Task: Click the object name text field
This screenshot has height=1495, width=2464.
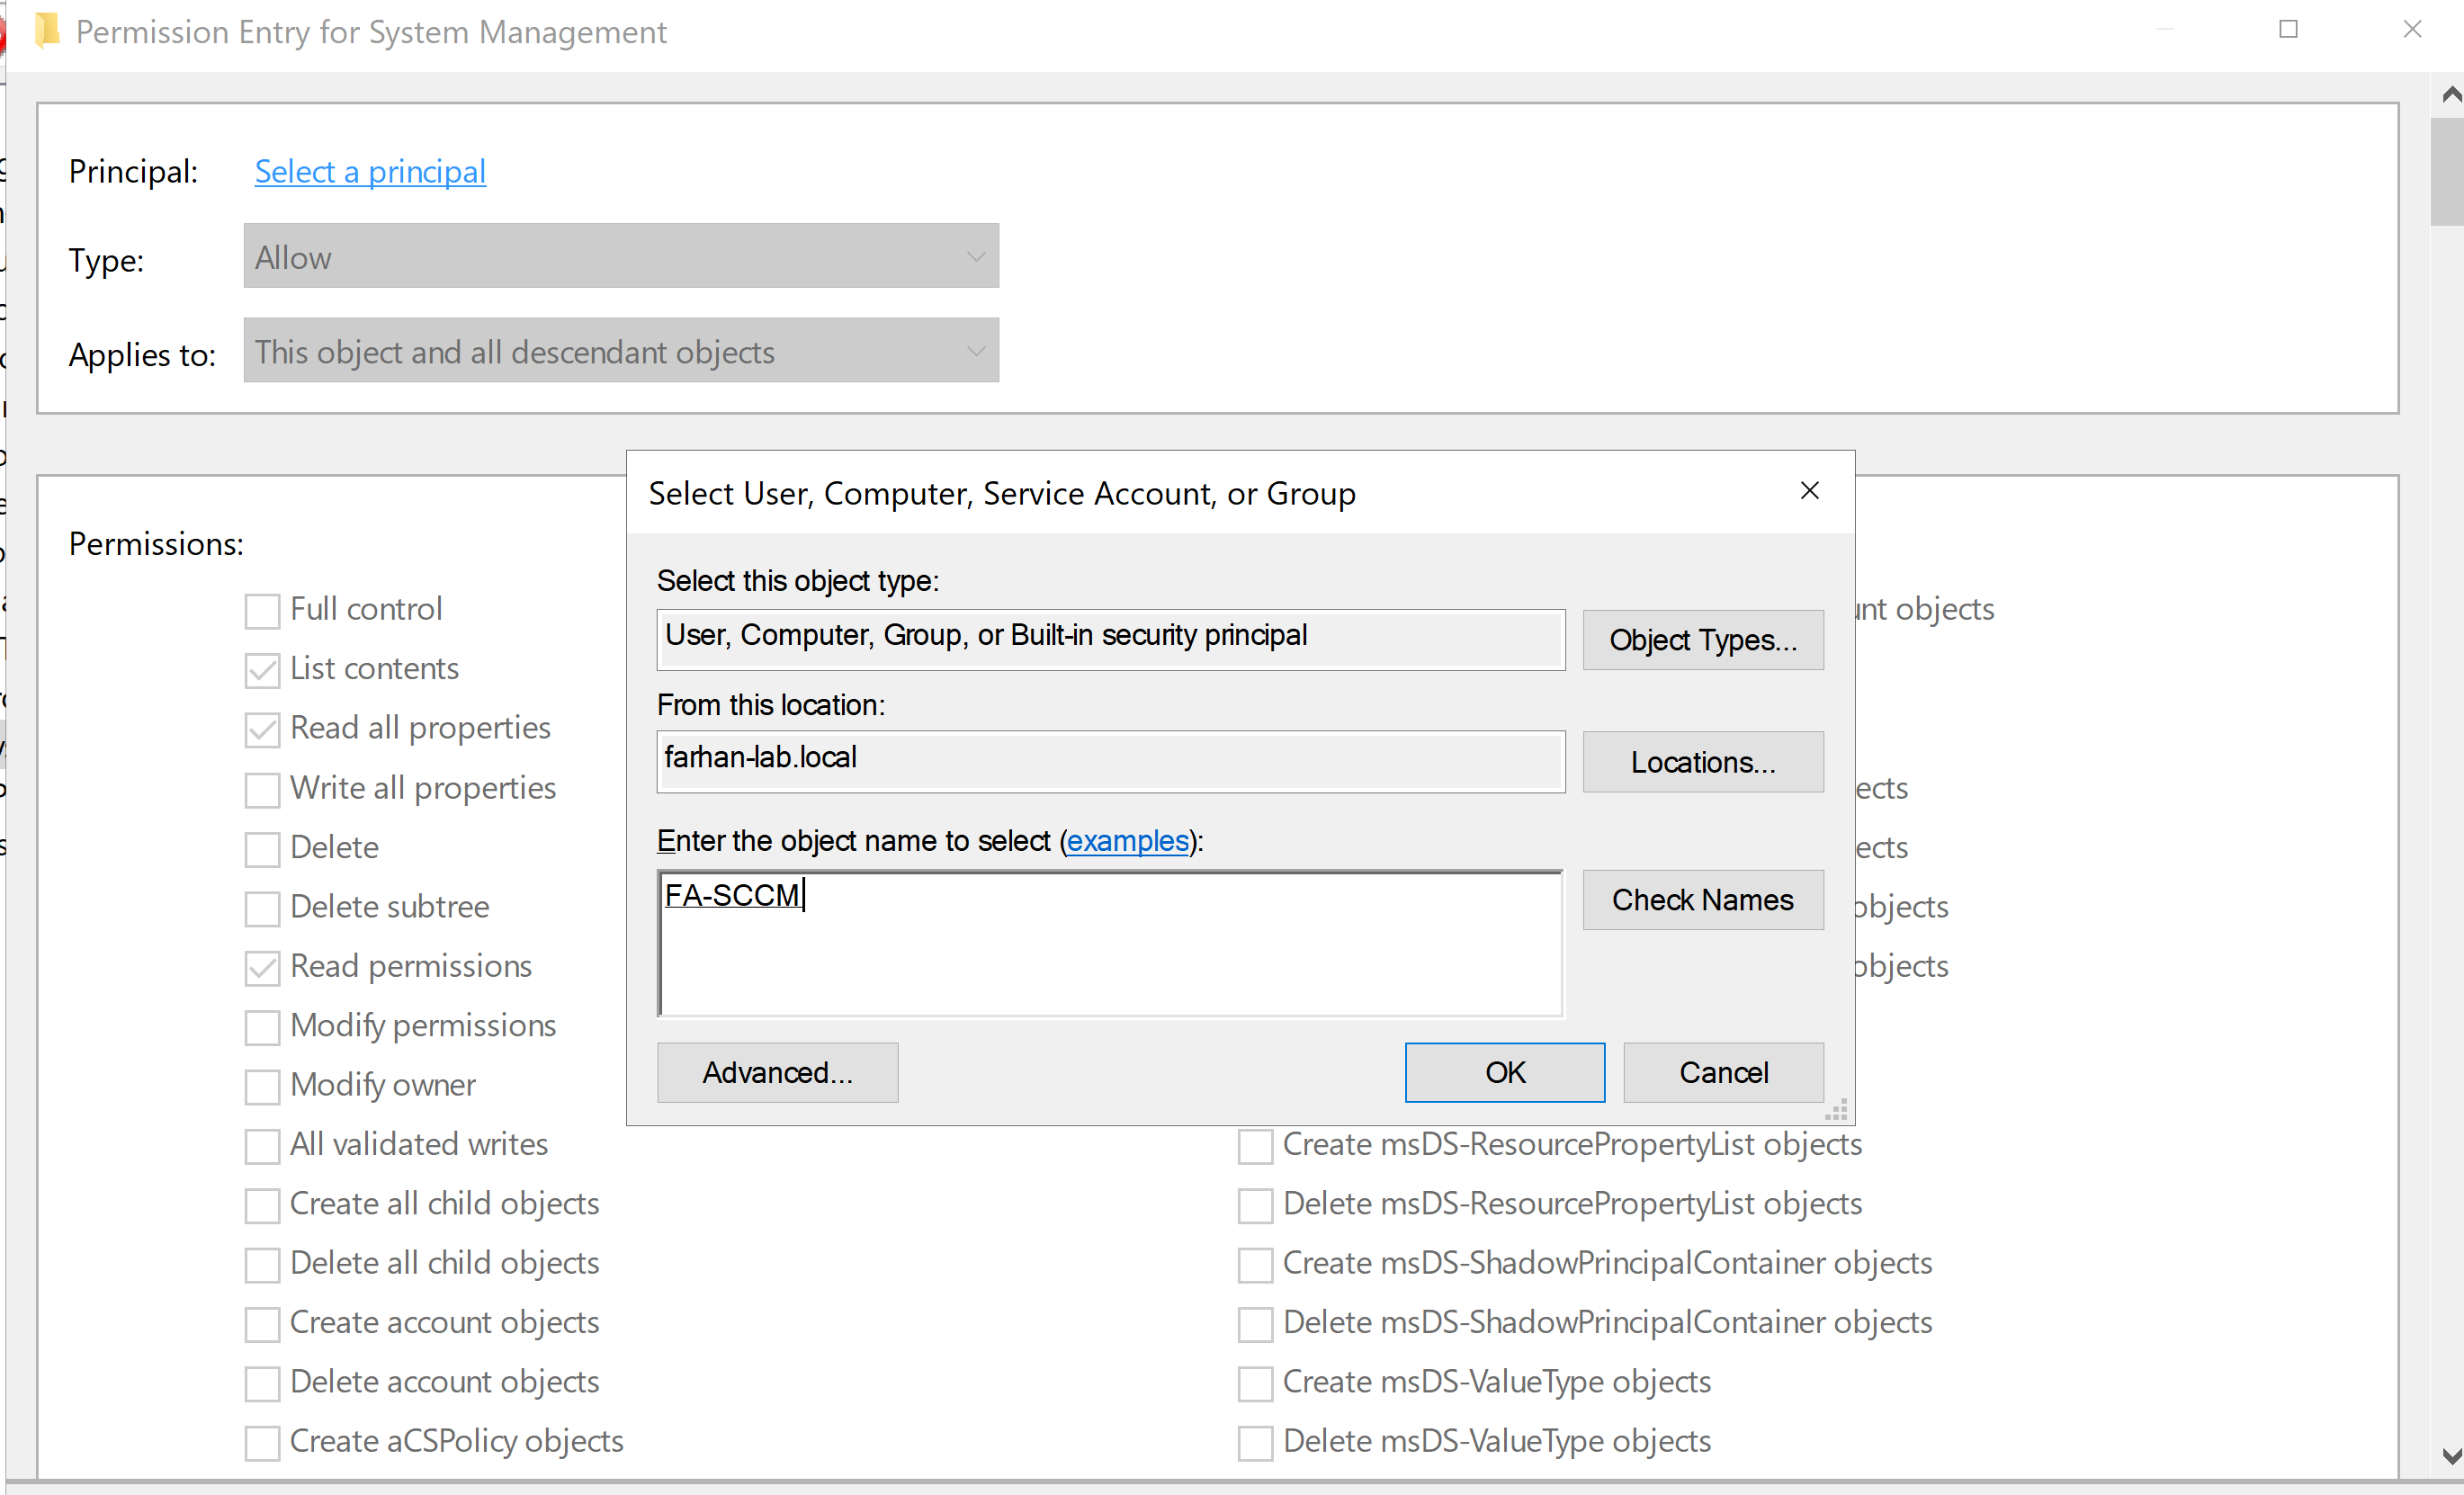Action: coord(1110,944)
